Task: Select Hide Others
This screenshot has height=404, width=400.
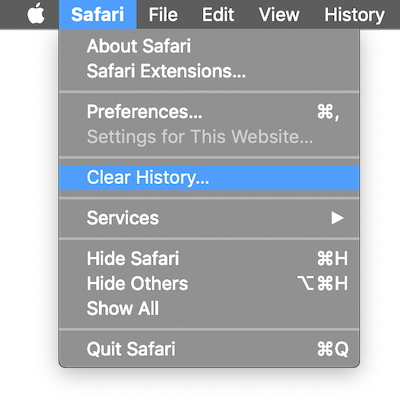Action: click(x=209, y=283)
